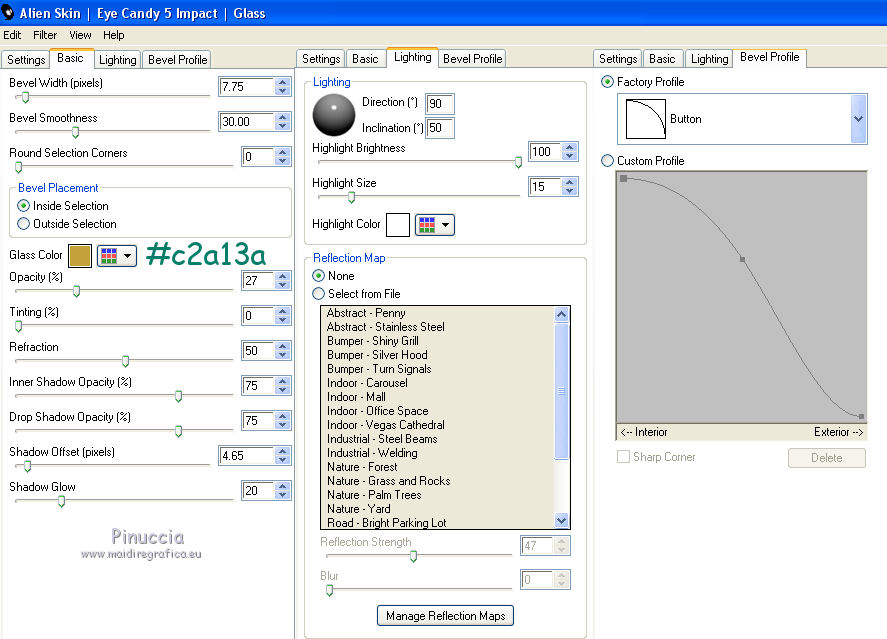Select Outside Selection bevel placement
887x639 pixels.
24,224
